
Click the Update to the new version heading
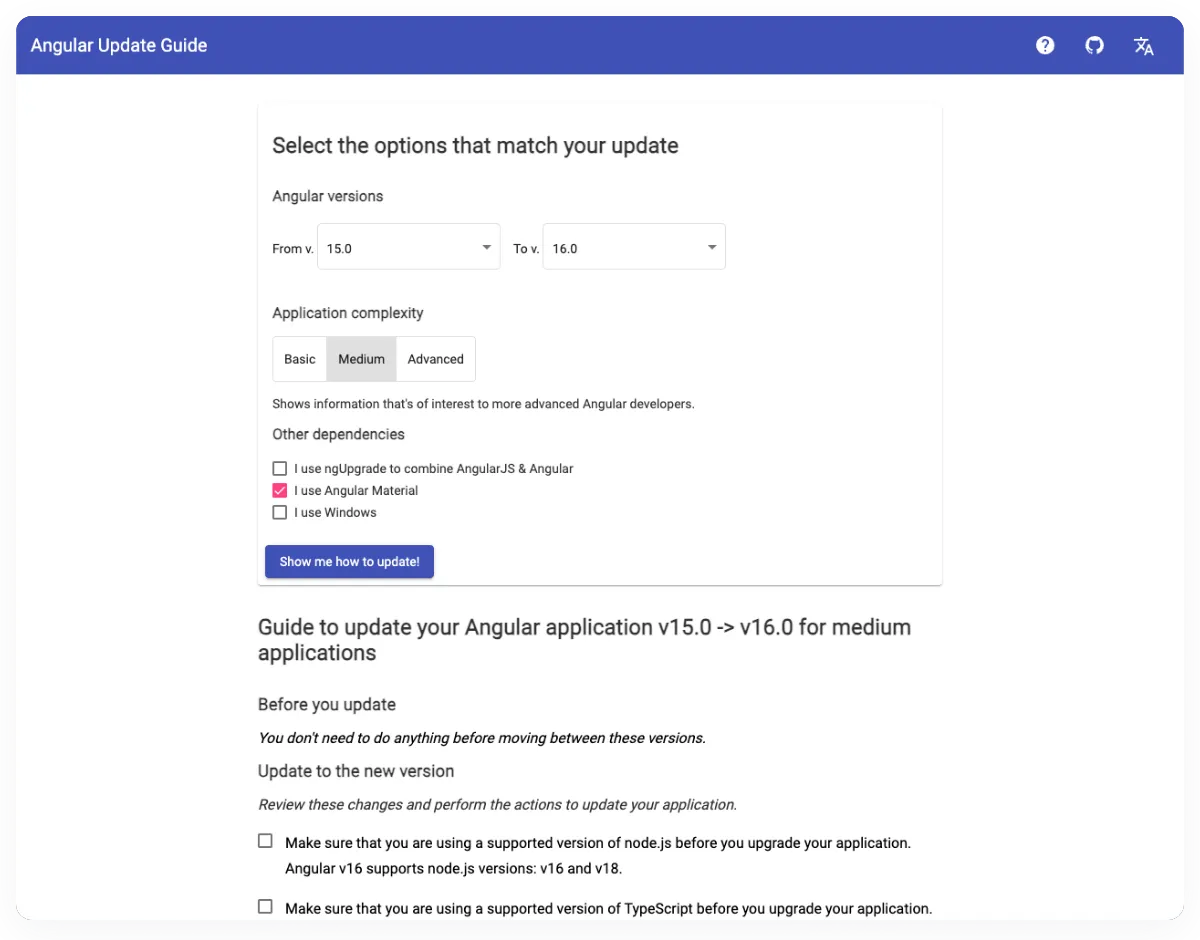coord(356,771)
